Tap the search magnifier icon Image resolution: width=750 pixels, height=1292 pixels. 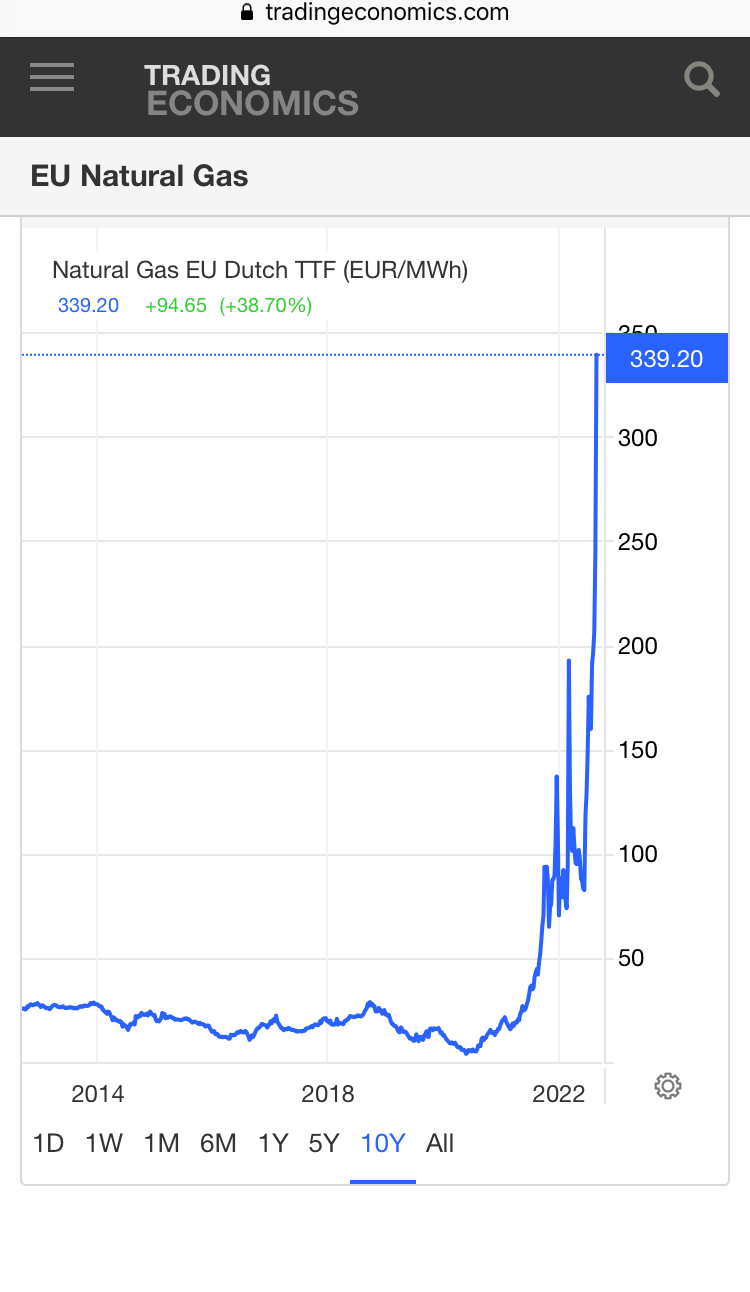(702, 80)
